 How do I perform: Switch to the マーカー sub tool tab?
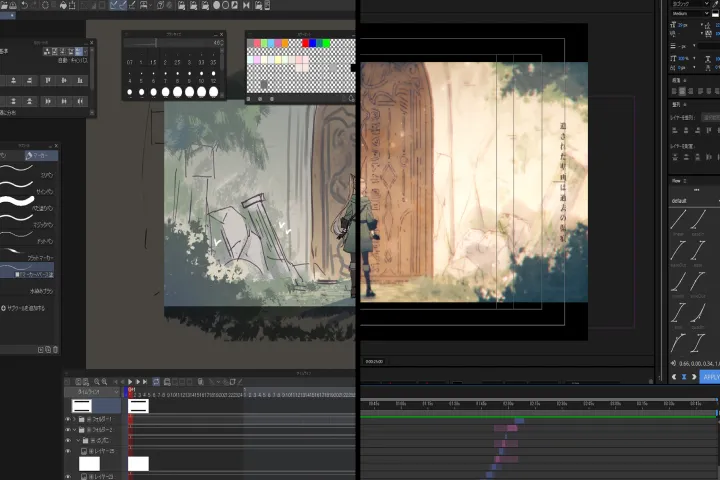[41, 156]
